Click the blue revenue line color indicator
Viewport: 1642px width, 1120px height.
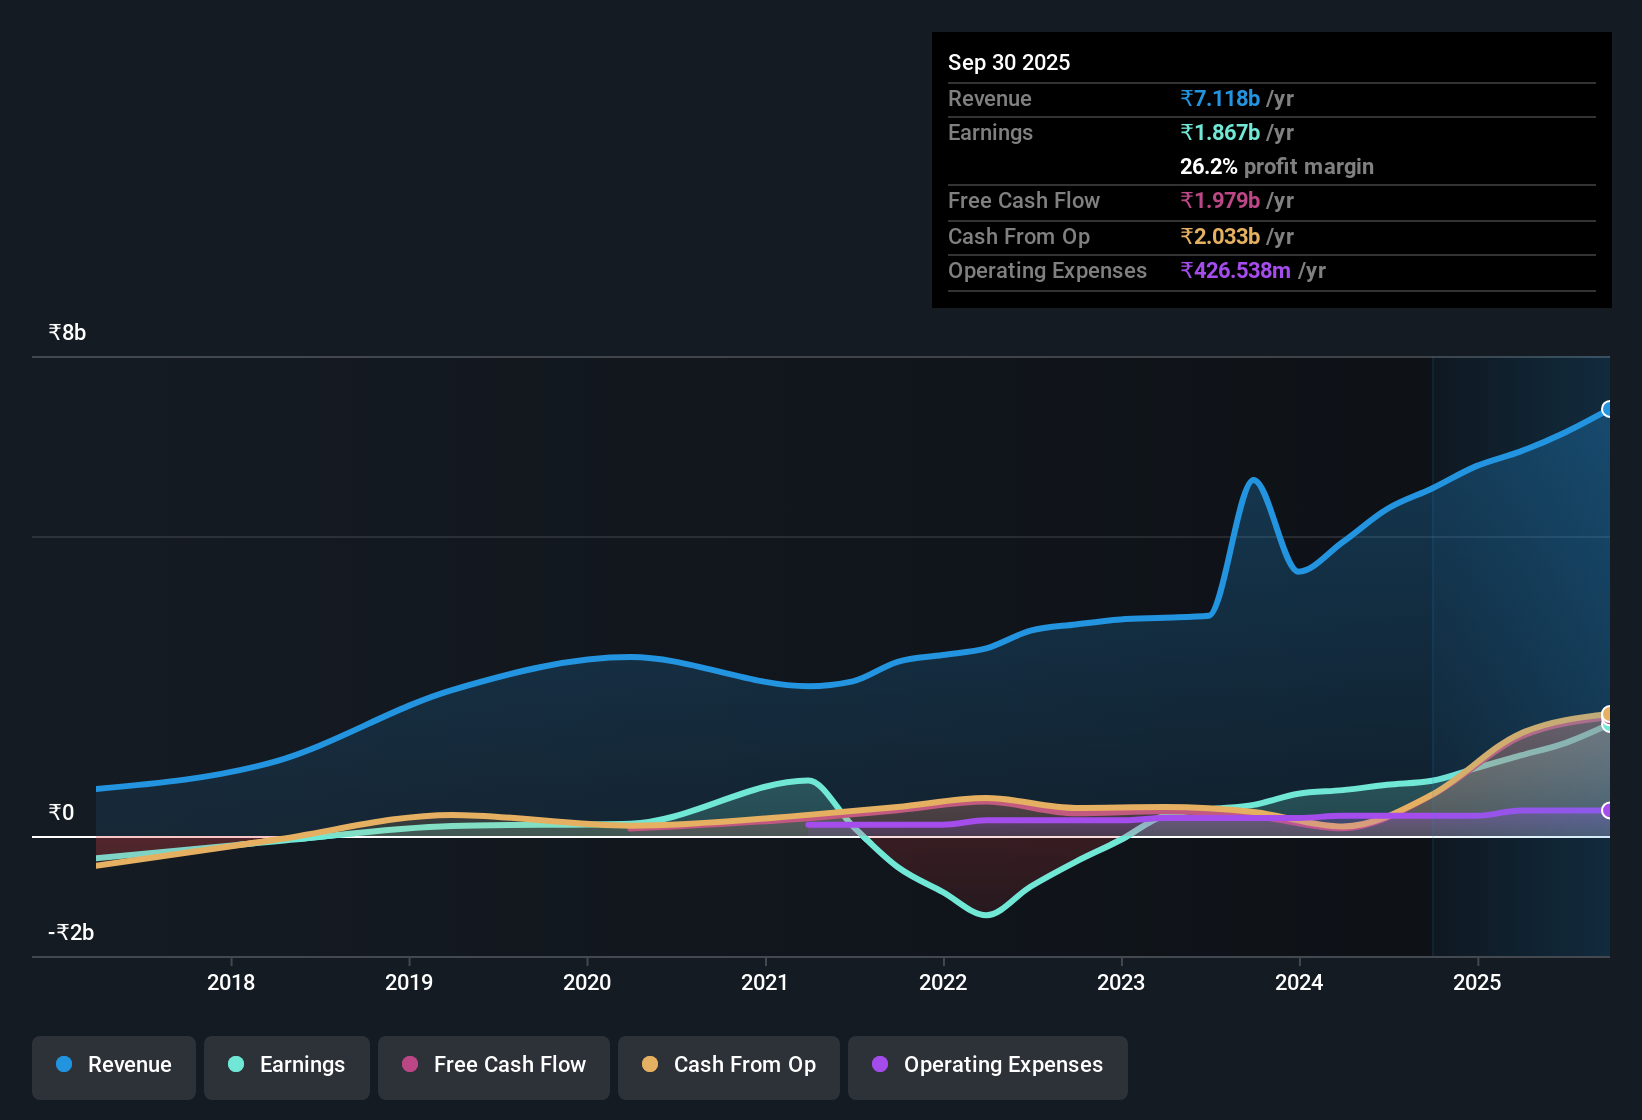(x=63, y=1065)
